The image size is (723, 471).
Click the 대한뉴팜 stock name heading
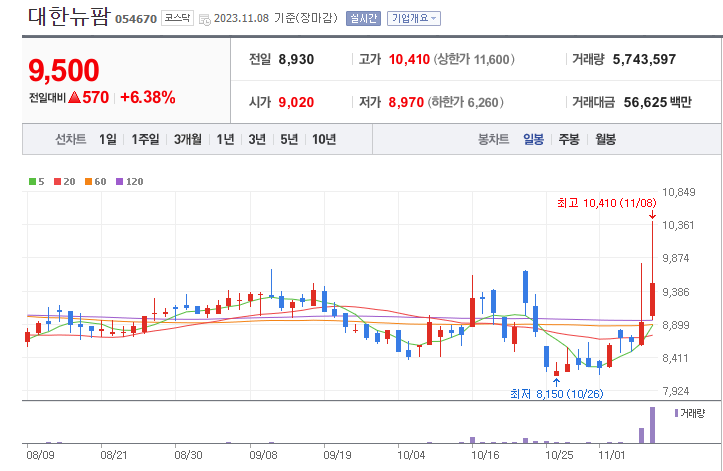point(69,17)
